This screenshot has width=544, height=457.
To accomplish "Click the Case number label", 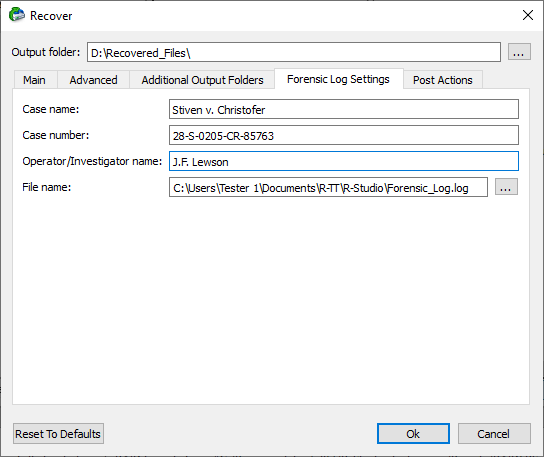I will 56,135.
